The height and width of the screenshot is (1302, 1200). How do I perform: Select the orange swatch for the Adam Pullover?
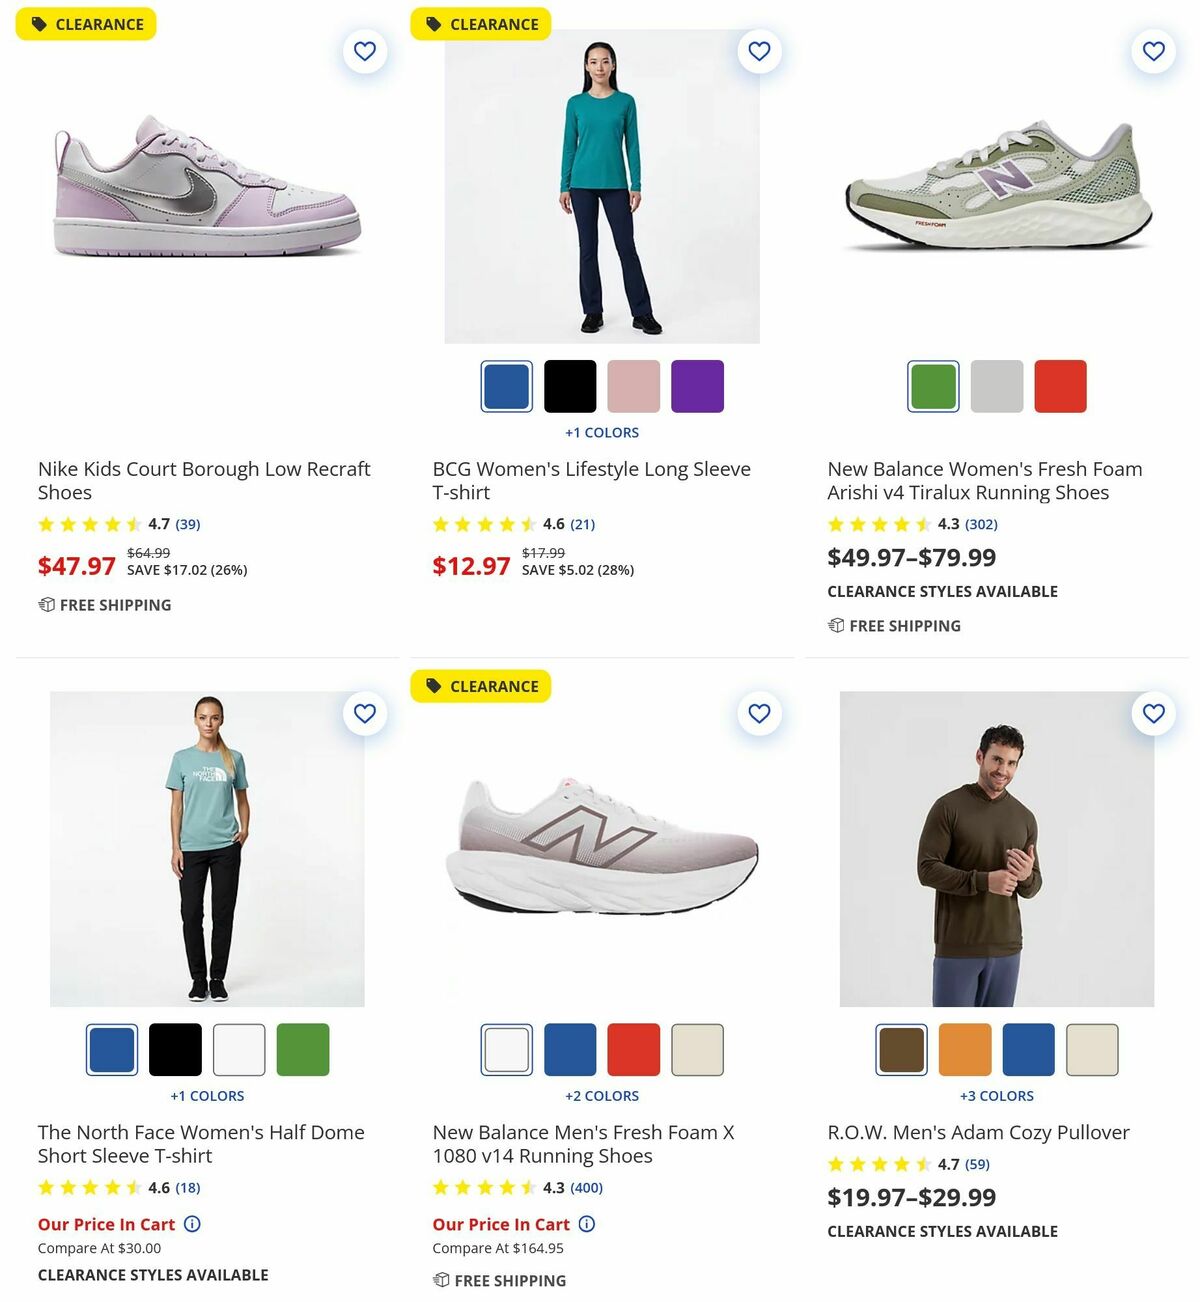tap(965, 1049)
